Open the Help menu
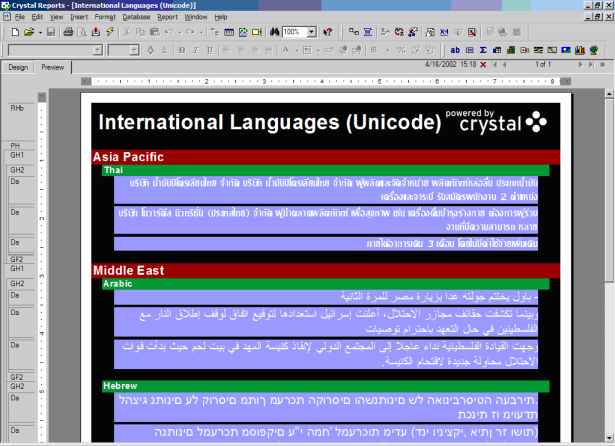 [x=221, y=17]
